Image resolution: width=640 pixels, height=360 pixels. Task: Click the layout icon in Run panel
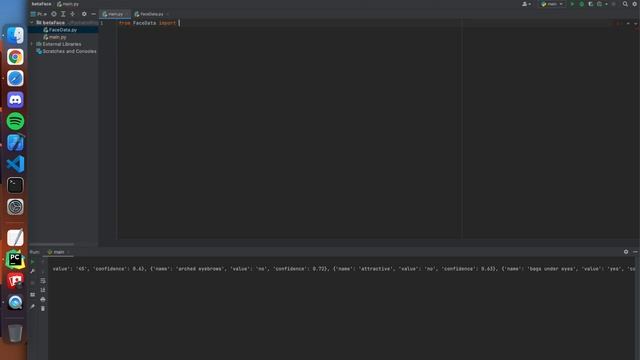coord(33,295)
